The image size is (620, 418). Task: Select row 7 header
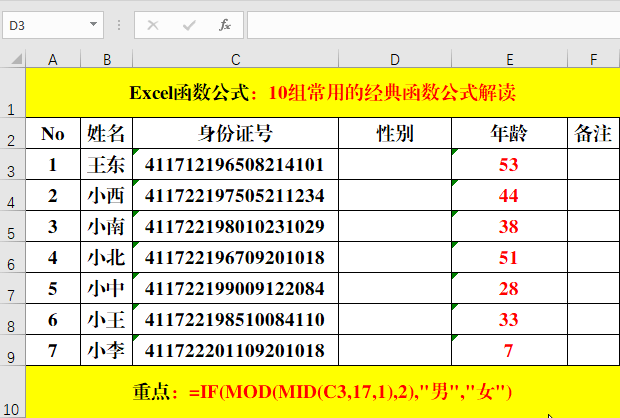(13, 288)
